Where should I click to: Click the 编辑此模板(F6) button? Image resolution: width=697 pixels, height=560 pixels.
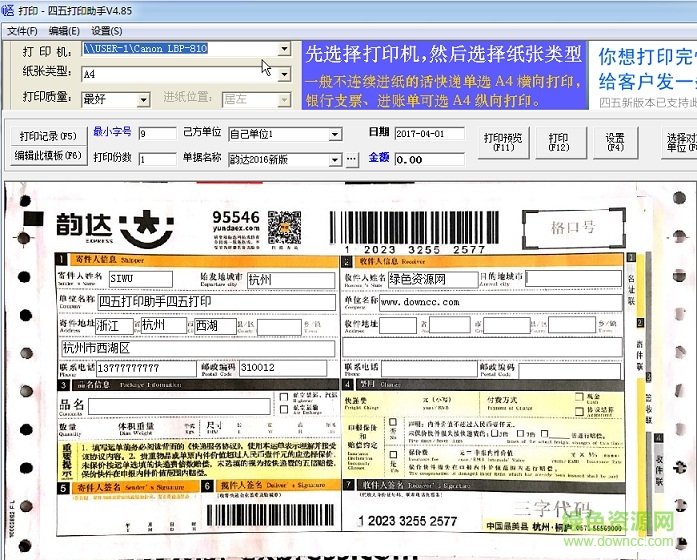[47, 156]
